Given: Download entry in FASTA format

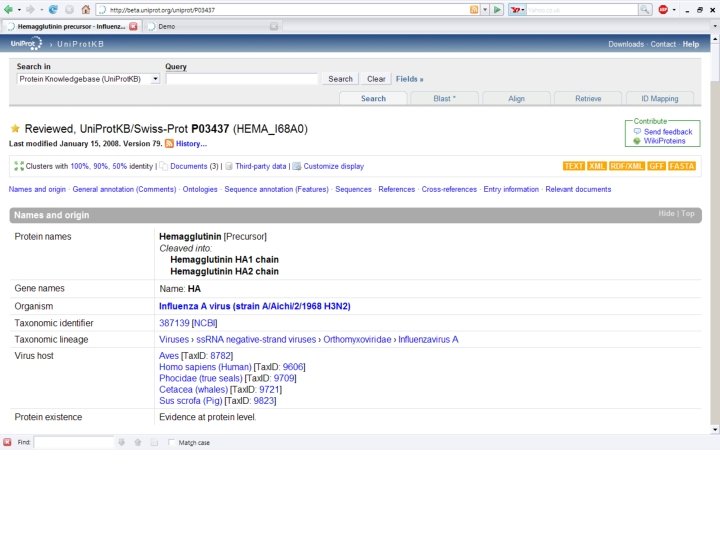Looking at the screenshot, I should click(x=682, y=166).
